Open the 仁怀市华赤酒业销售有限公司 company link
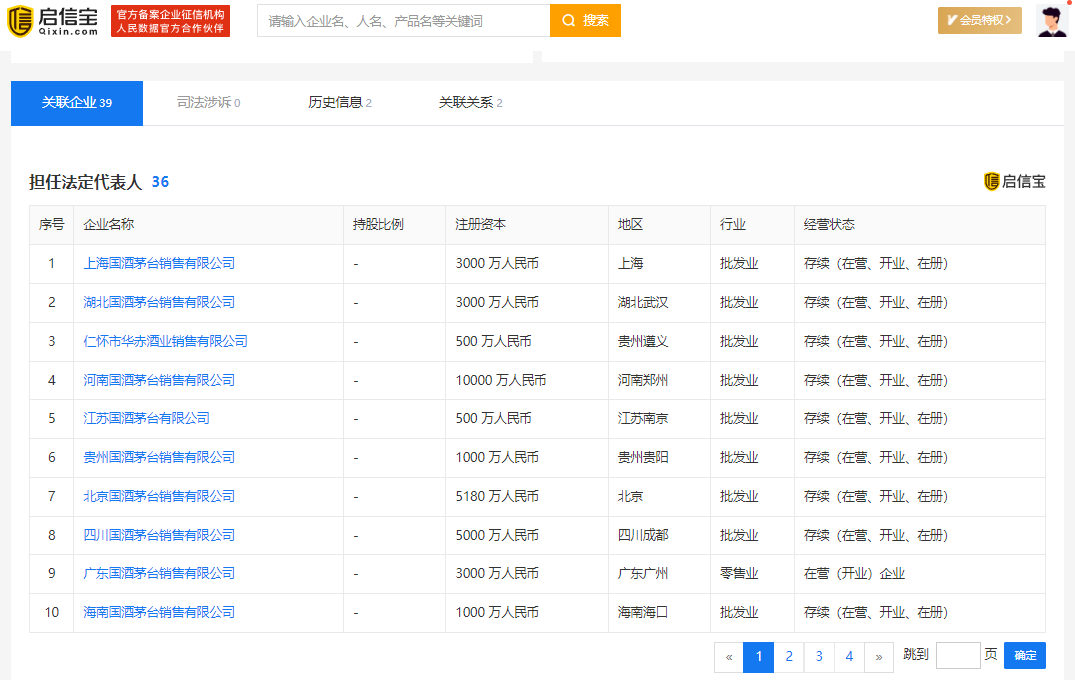Screen dimensions: 1075x680 (x=165, y=341)
